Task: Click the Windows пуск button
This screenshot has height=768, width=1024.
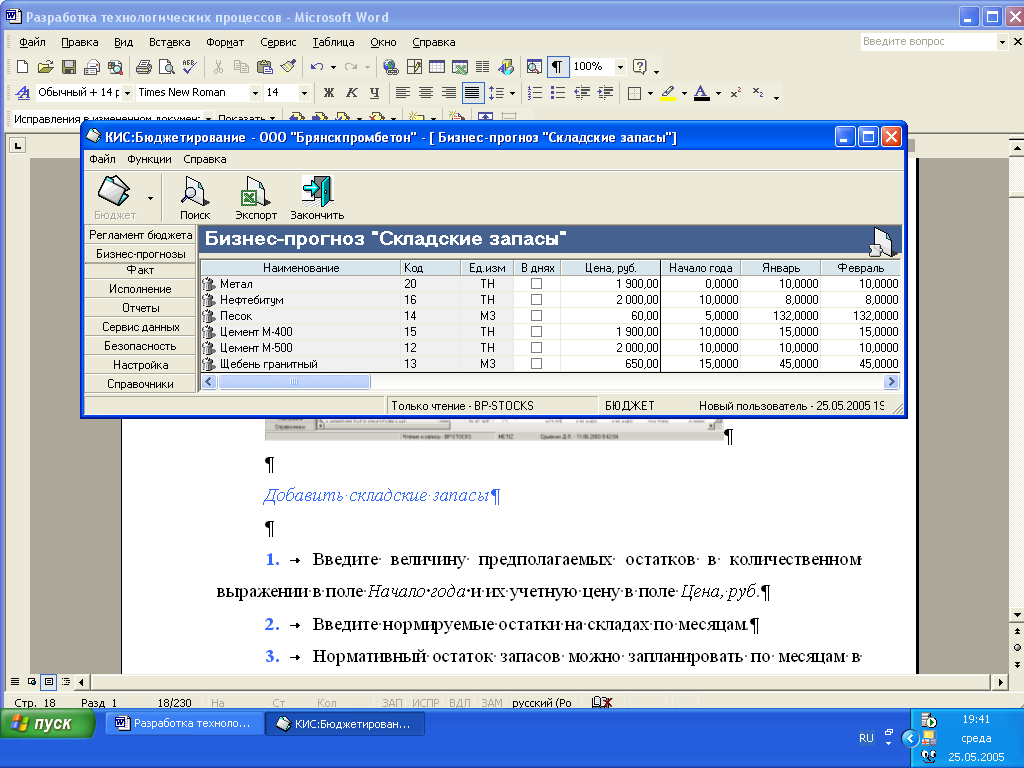Action: 48,724
